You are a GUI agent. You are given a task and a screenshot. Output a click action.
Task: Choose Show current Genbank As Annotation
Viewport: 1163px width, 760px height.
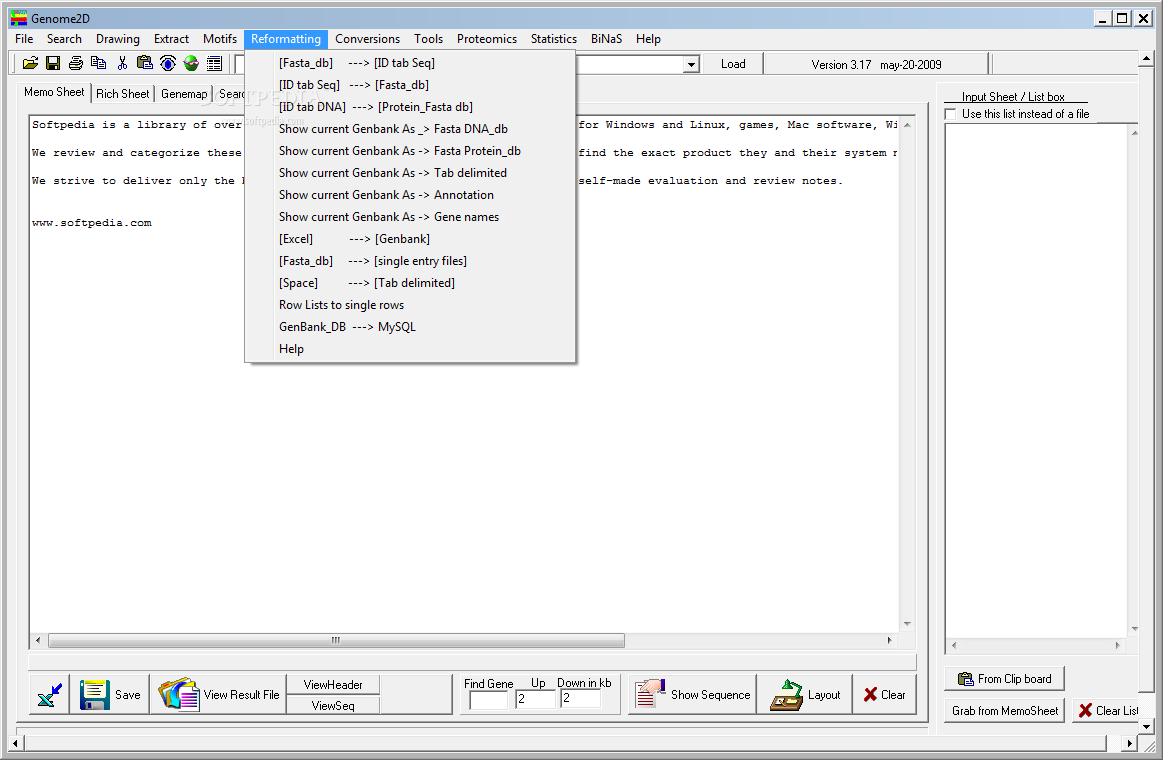(410, 195)
